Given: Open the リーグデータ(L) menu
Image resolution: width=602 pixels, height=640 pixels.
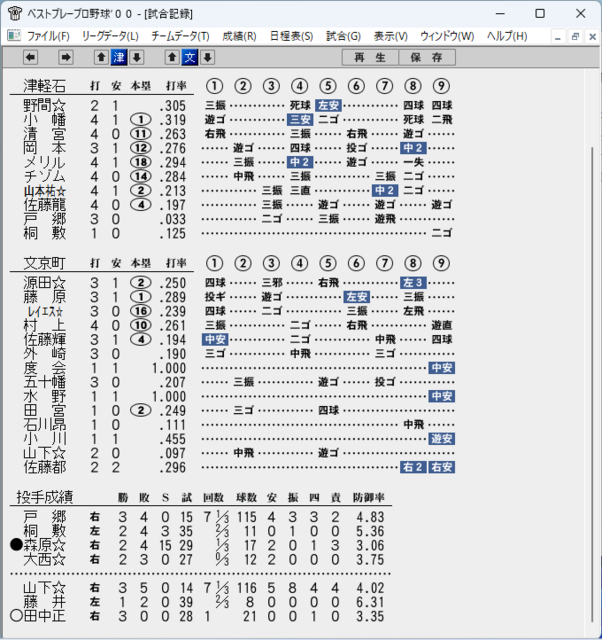Looking at the screenshot, I should click(110, 36).
